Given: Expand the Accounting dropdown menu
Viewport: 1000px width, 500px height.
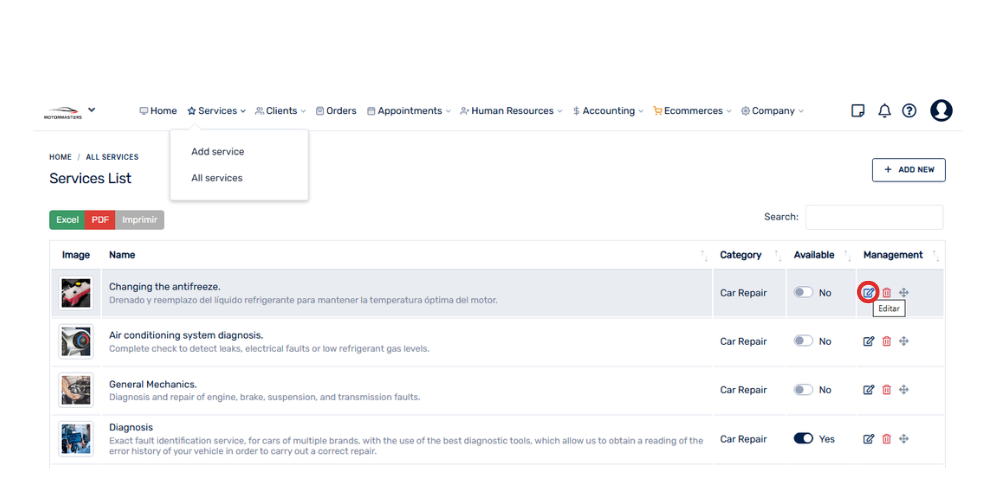Looking at the screenshot, I should [608, 111].
